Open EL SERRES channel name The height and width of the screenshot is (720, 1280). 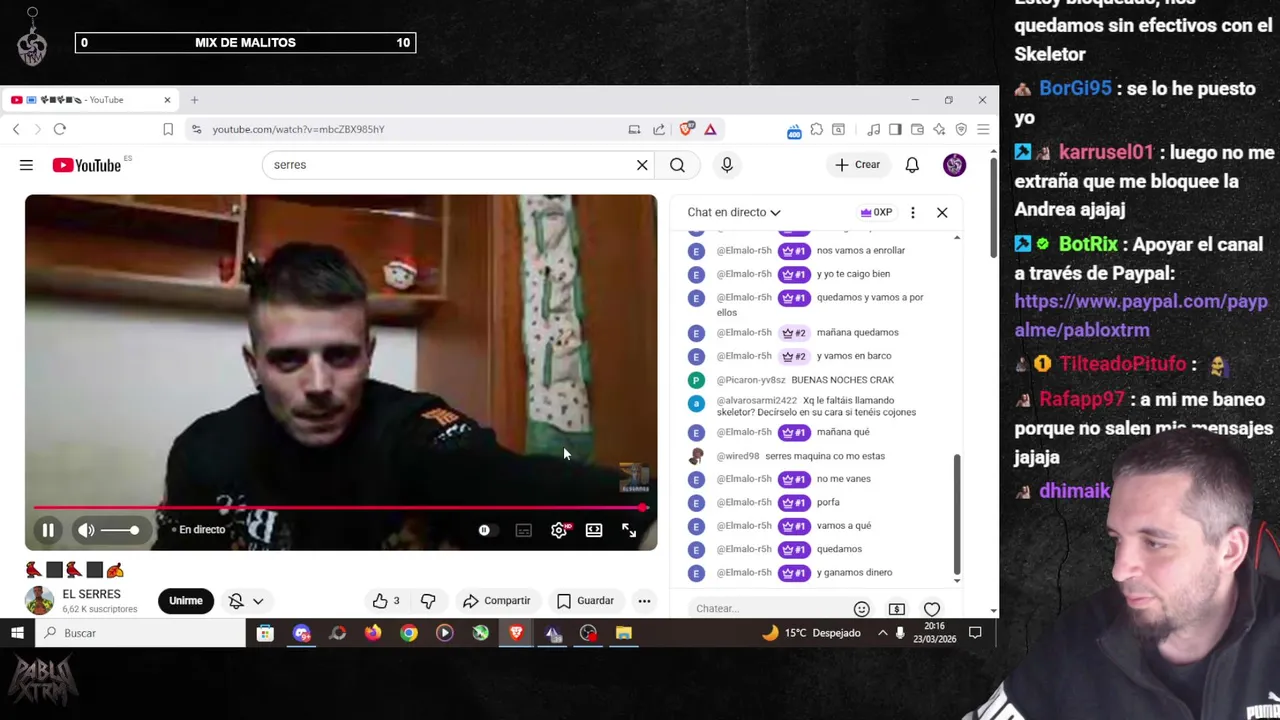pyautogui.click(x=91, y=594)
